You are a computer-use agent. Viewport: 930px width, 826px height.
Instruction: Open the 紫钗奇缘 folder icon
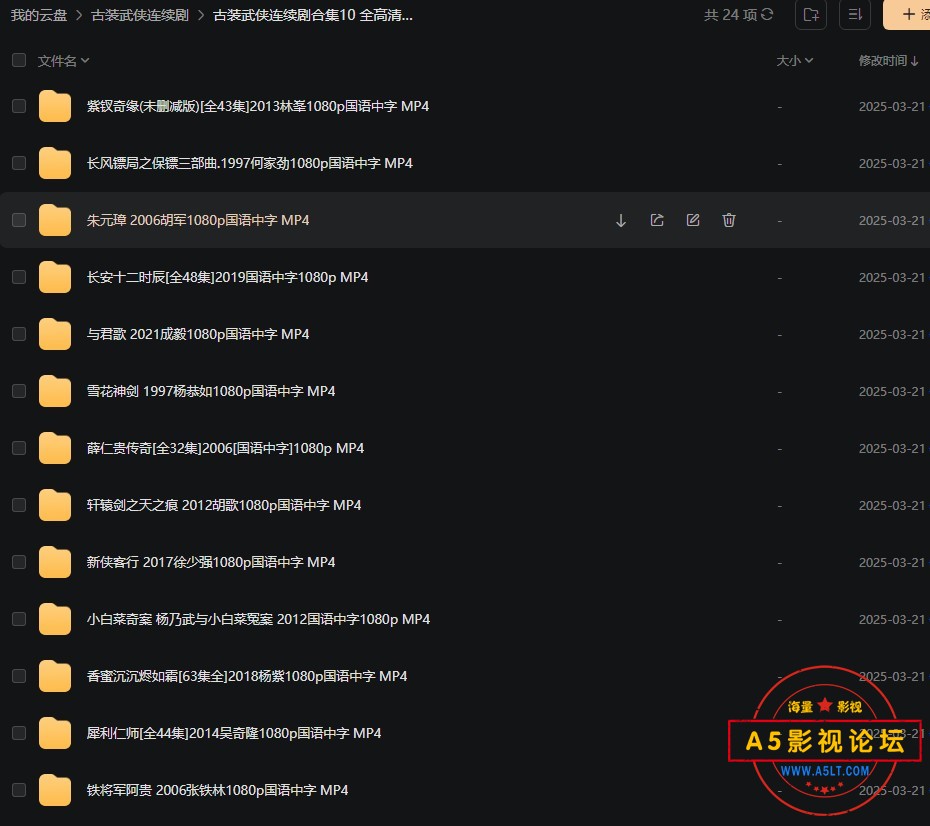point(55,107)
